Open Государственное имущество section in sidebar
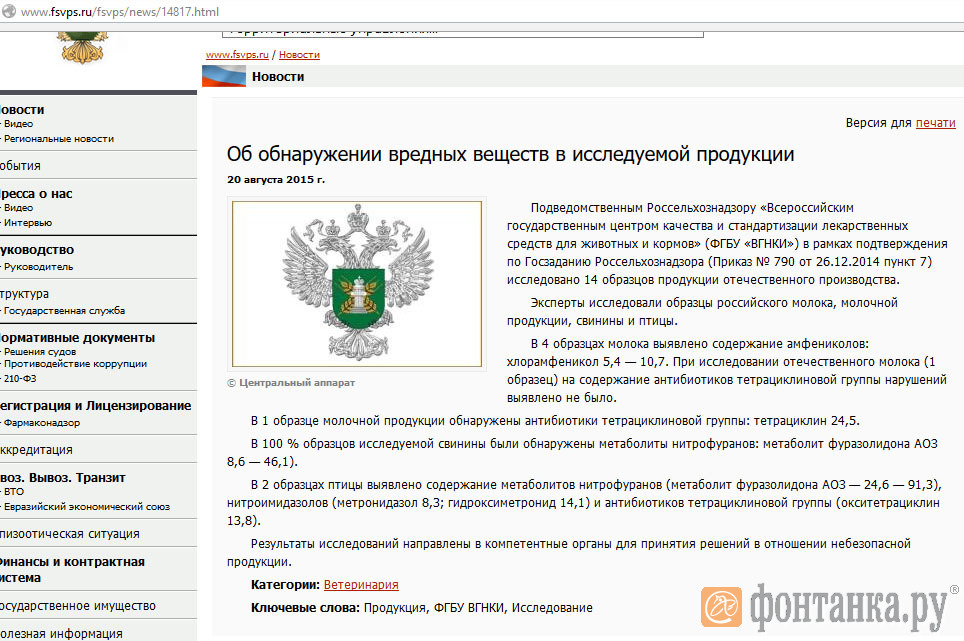The width and height of the screenshot is (964, 641). pos(77,606)
